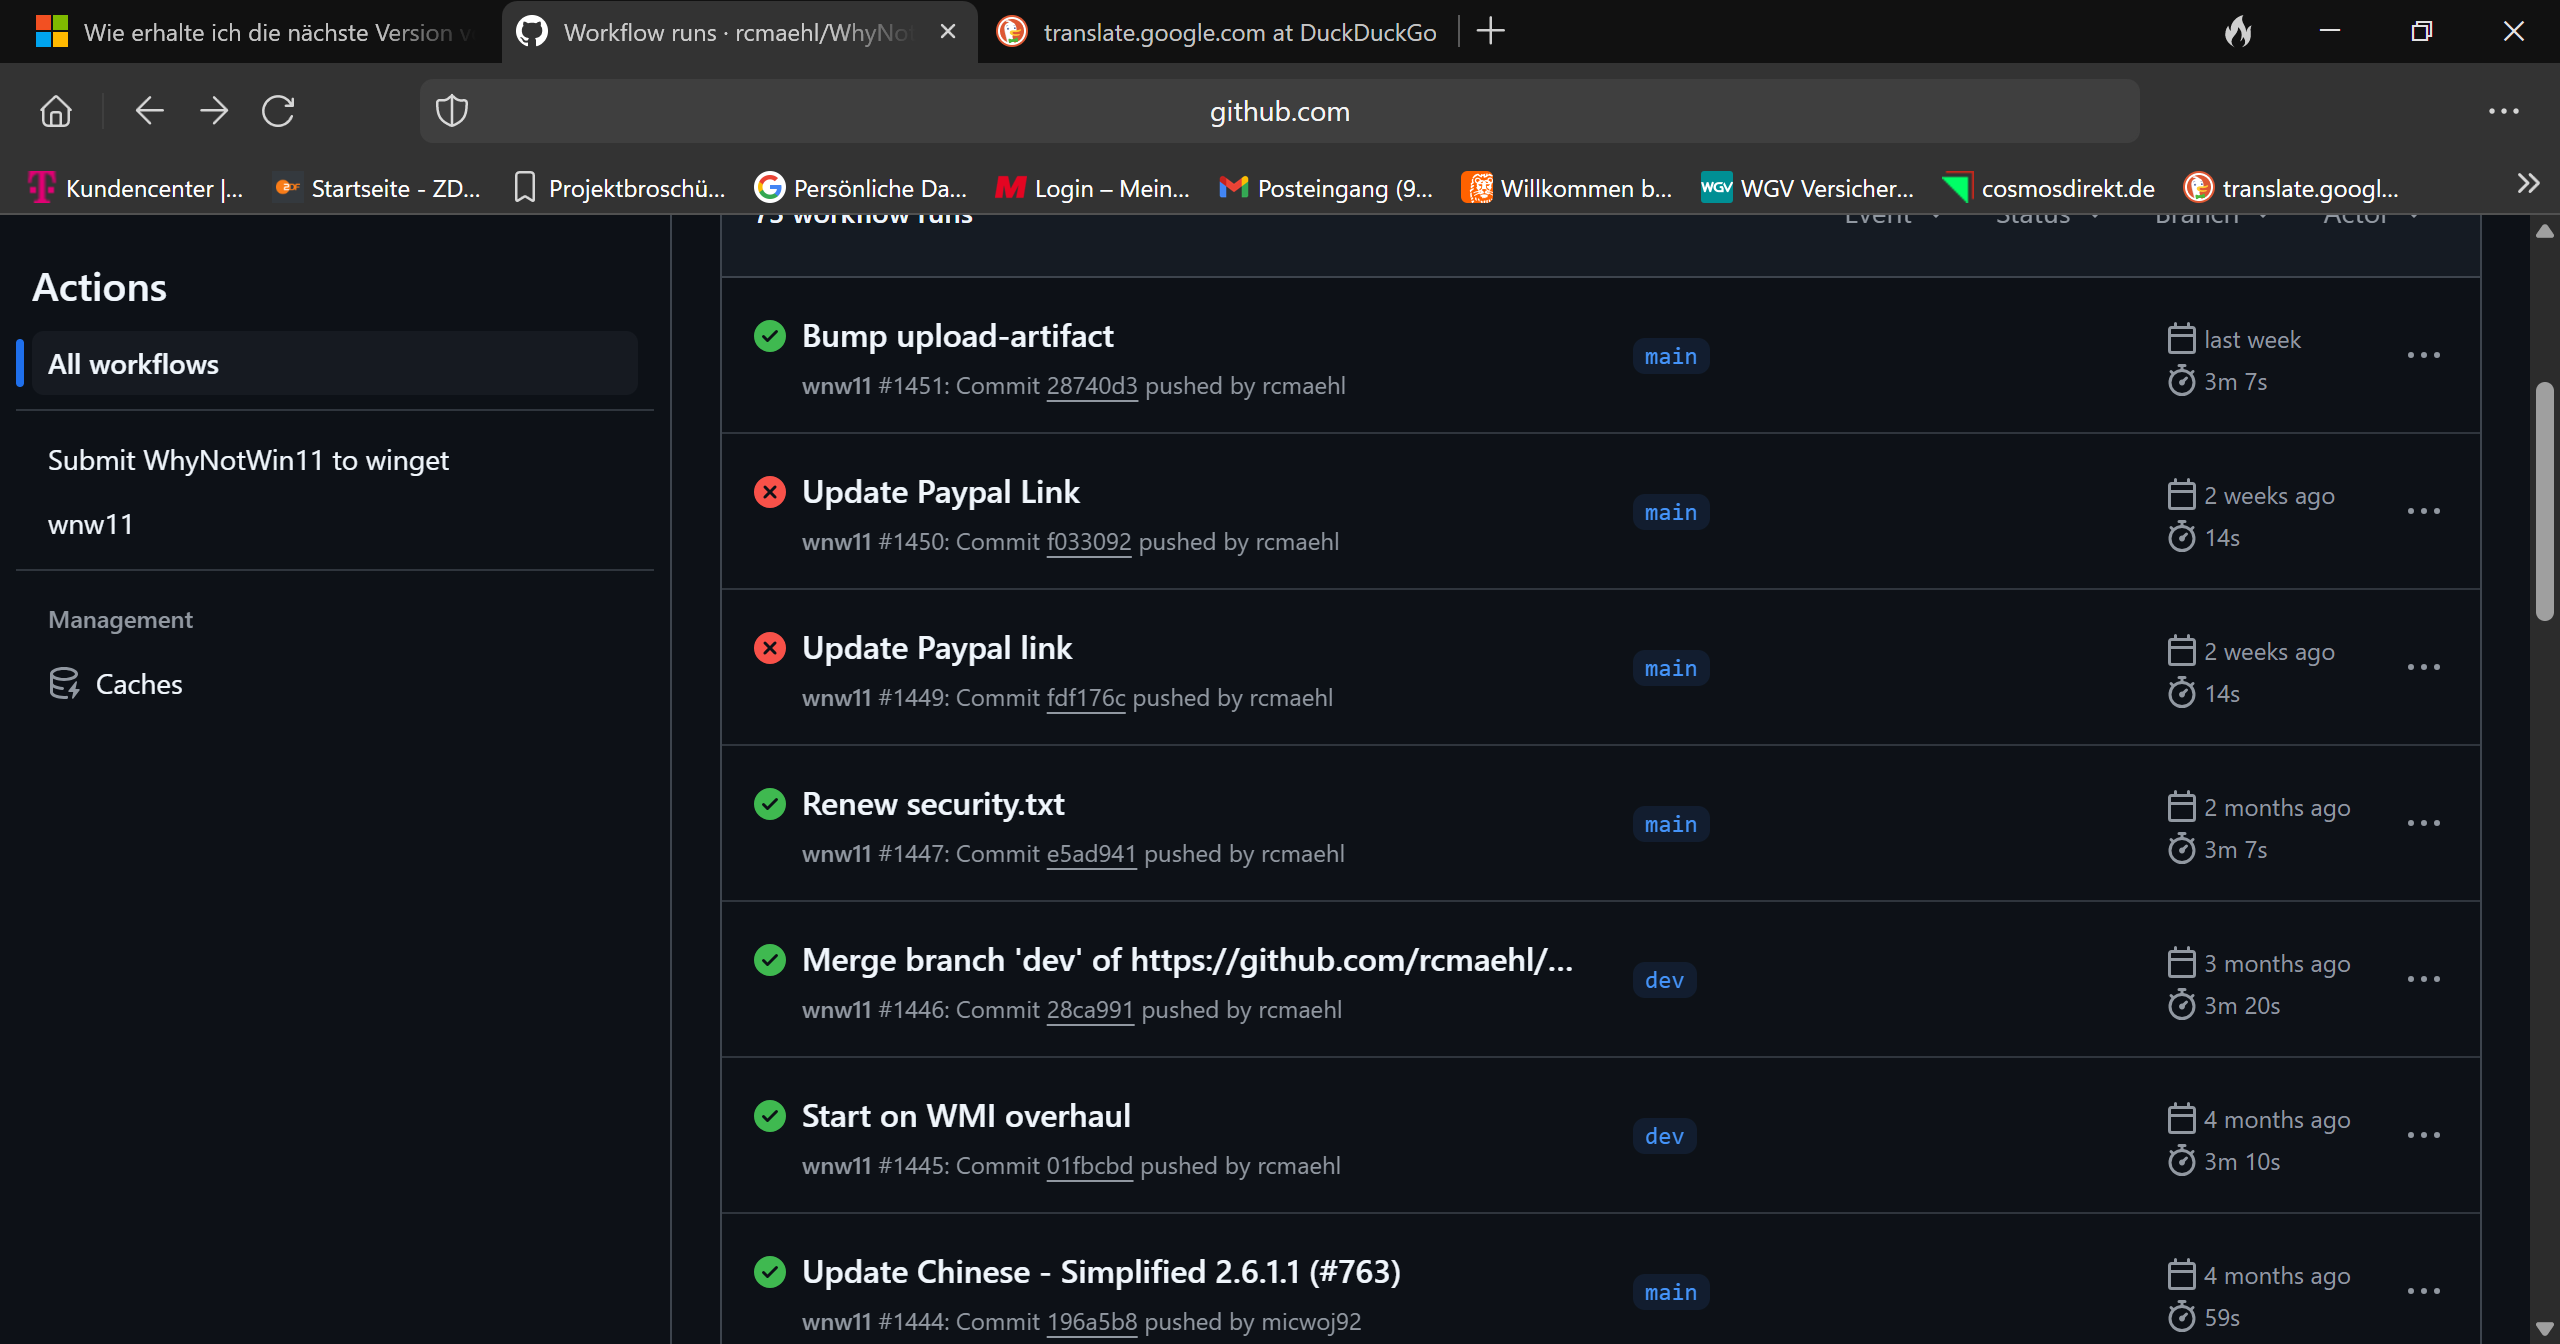Reload the page with refresh icon
The height and width of the screenshot is (1344, 2560).
pos(278,111)
